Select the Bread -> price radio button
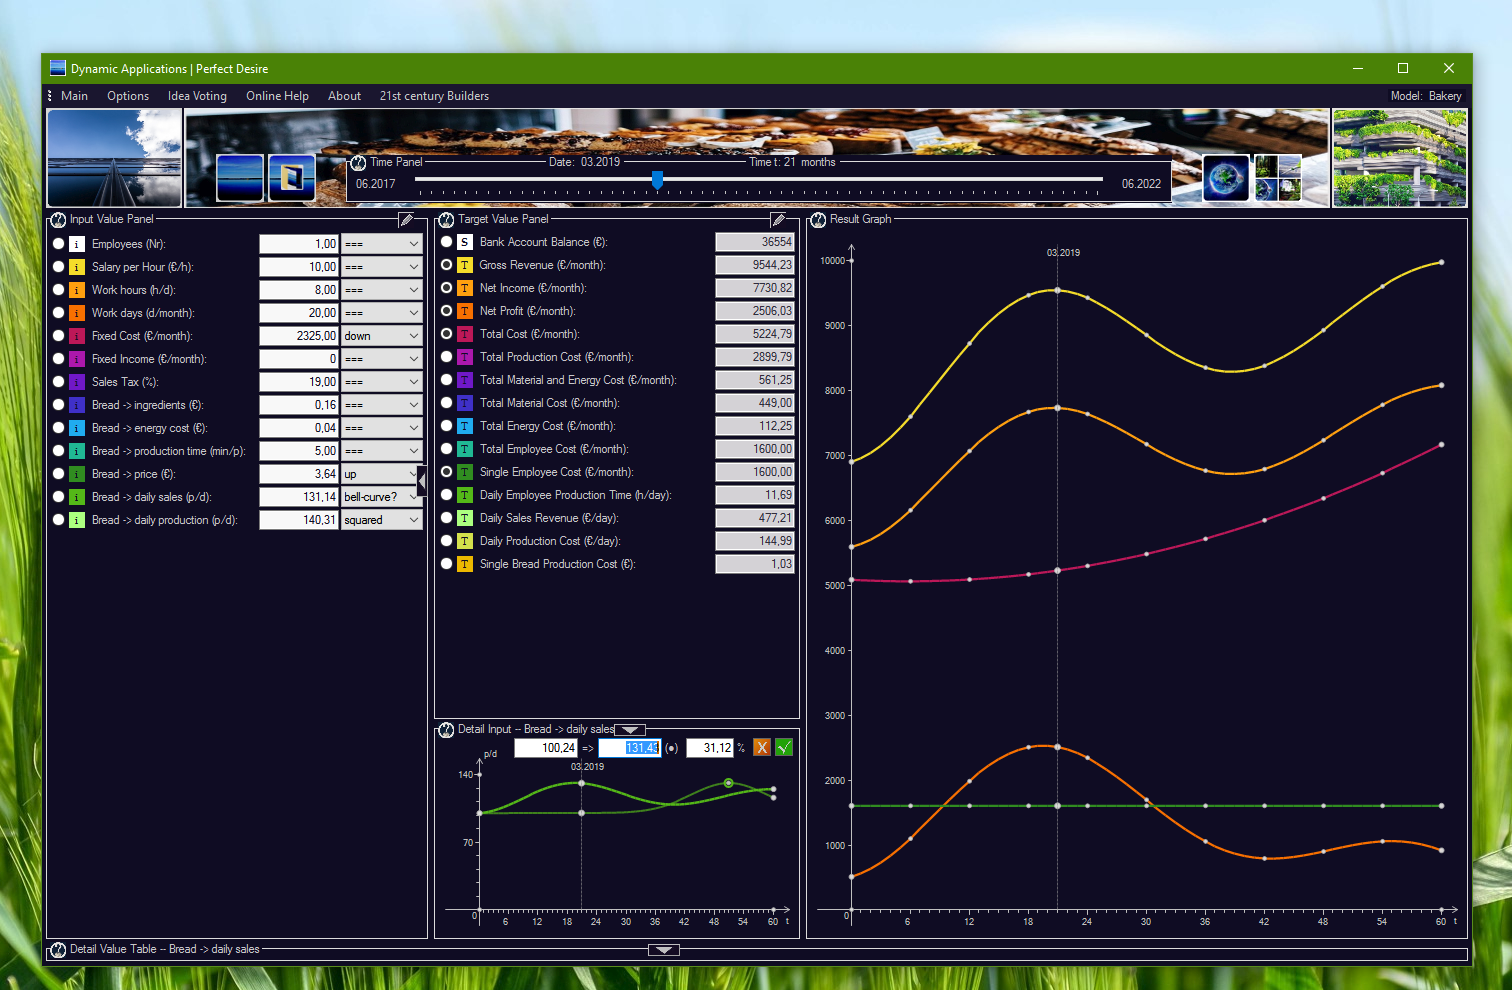 click(x=58, y=473)
